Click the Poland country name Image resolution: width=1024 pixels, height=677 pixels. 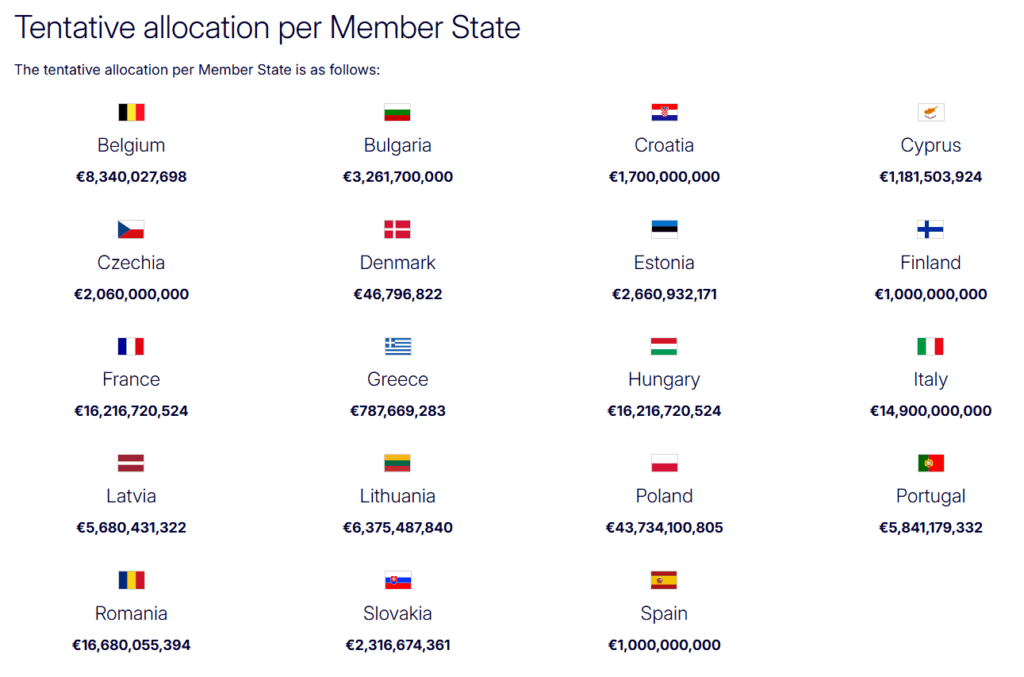click(664, 496)
